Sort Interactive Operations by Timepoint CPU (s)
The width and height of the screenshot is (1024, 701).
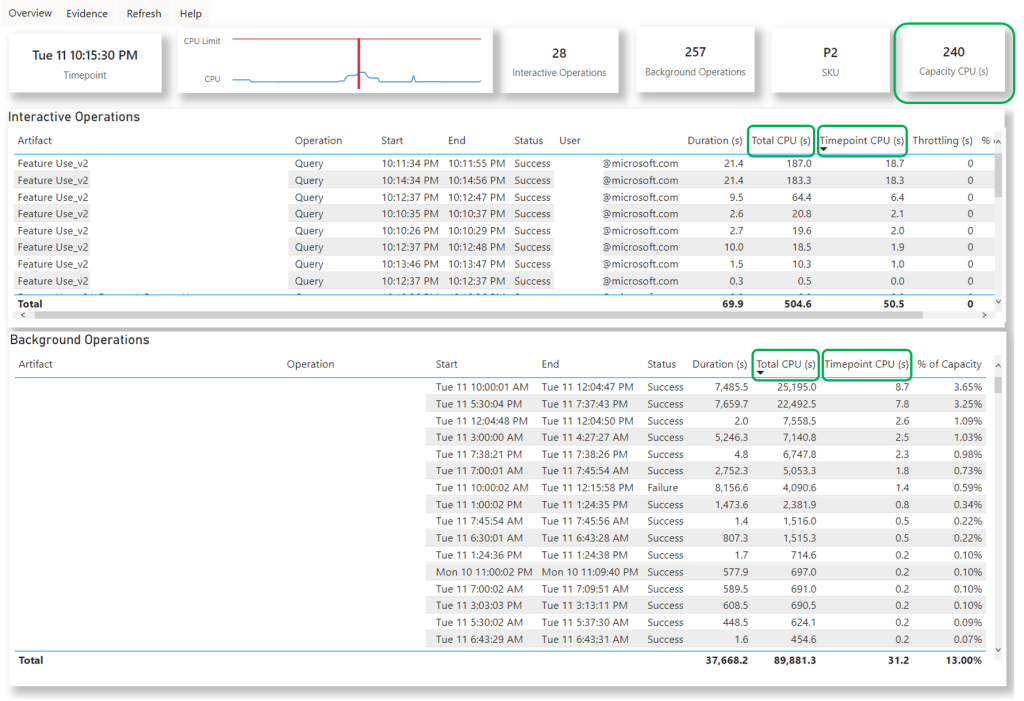[x=861, y=140]
